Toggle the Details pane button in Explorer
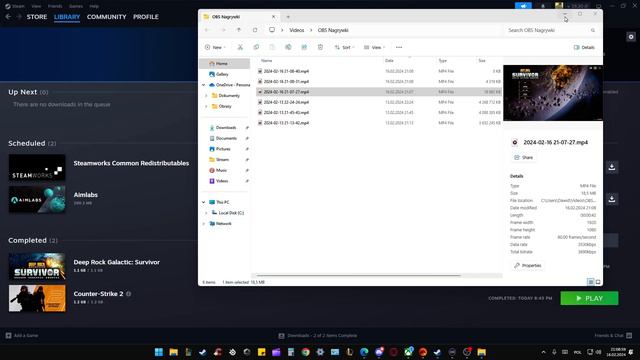640x360 pixels. [584, 47]
